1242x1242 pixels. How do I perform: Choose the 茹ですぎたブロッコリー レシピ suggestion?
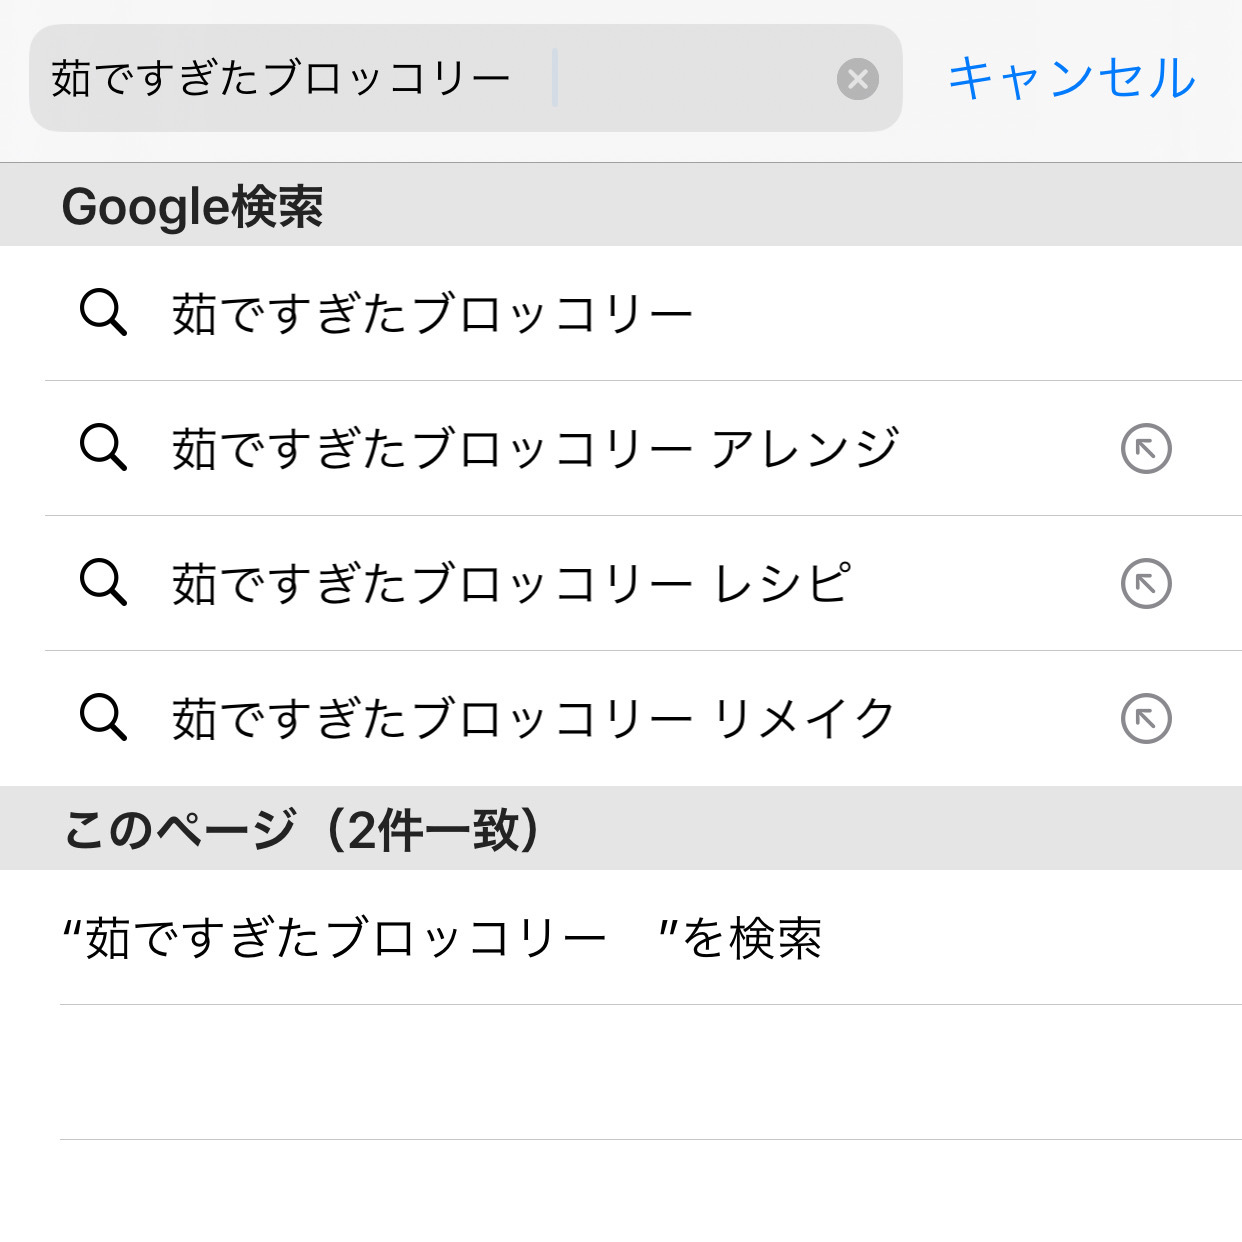[511, 583]
